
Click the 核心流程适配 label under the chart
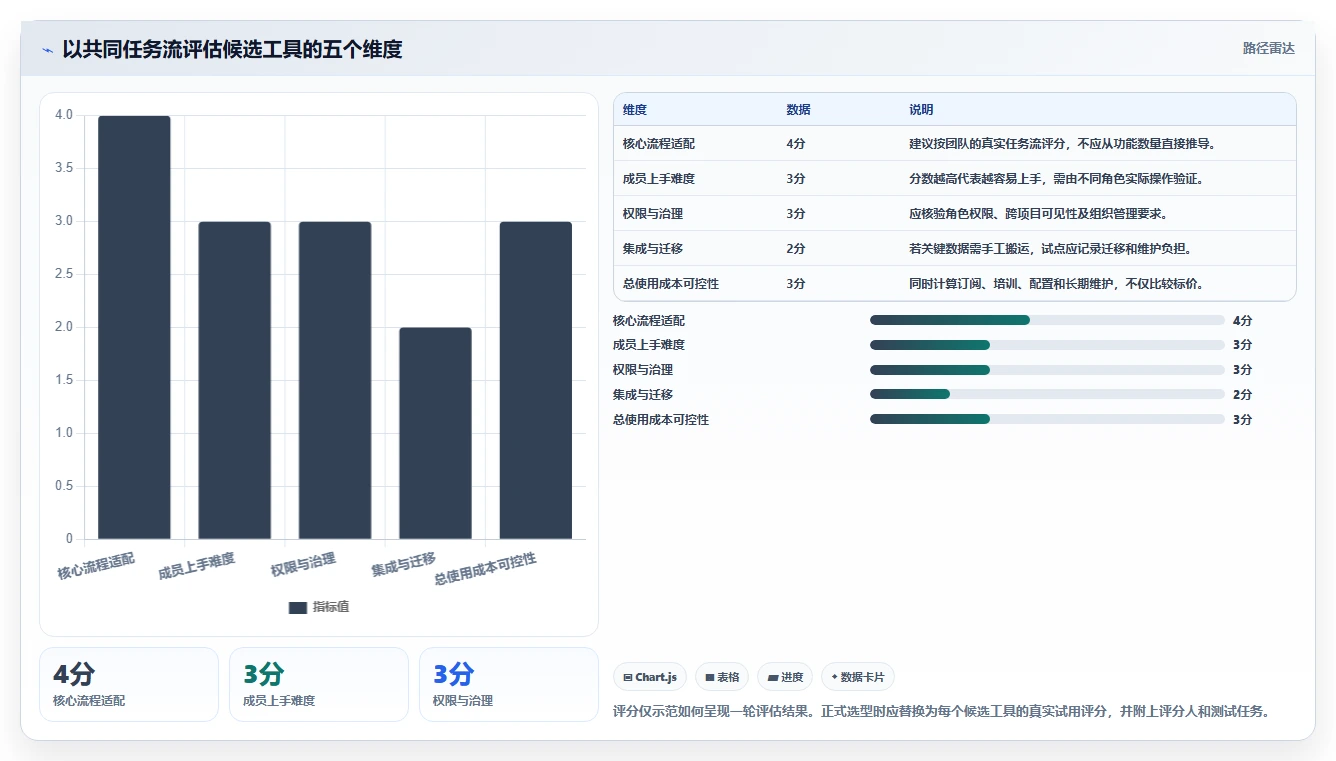(x=96, y=566)
